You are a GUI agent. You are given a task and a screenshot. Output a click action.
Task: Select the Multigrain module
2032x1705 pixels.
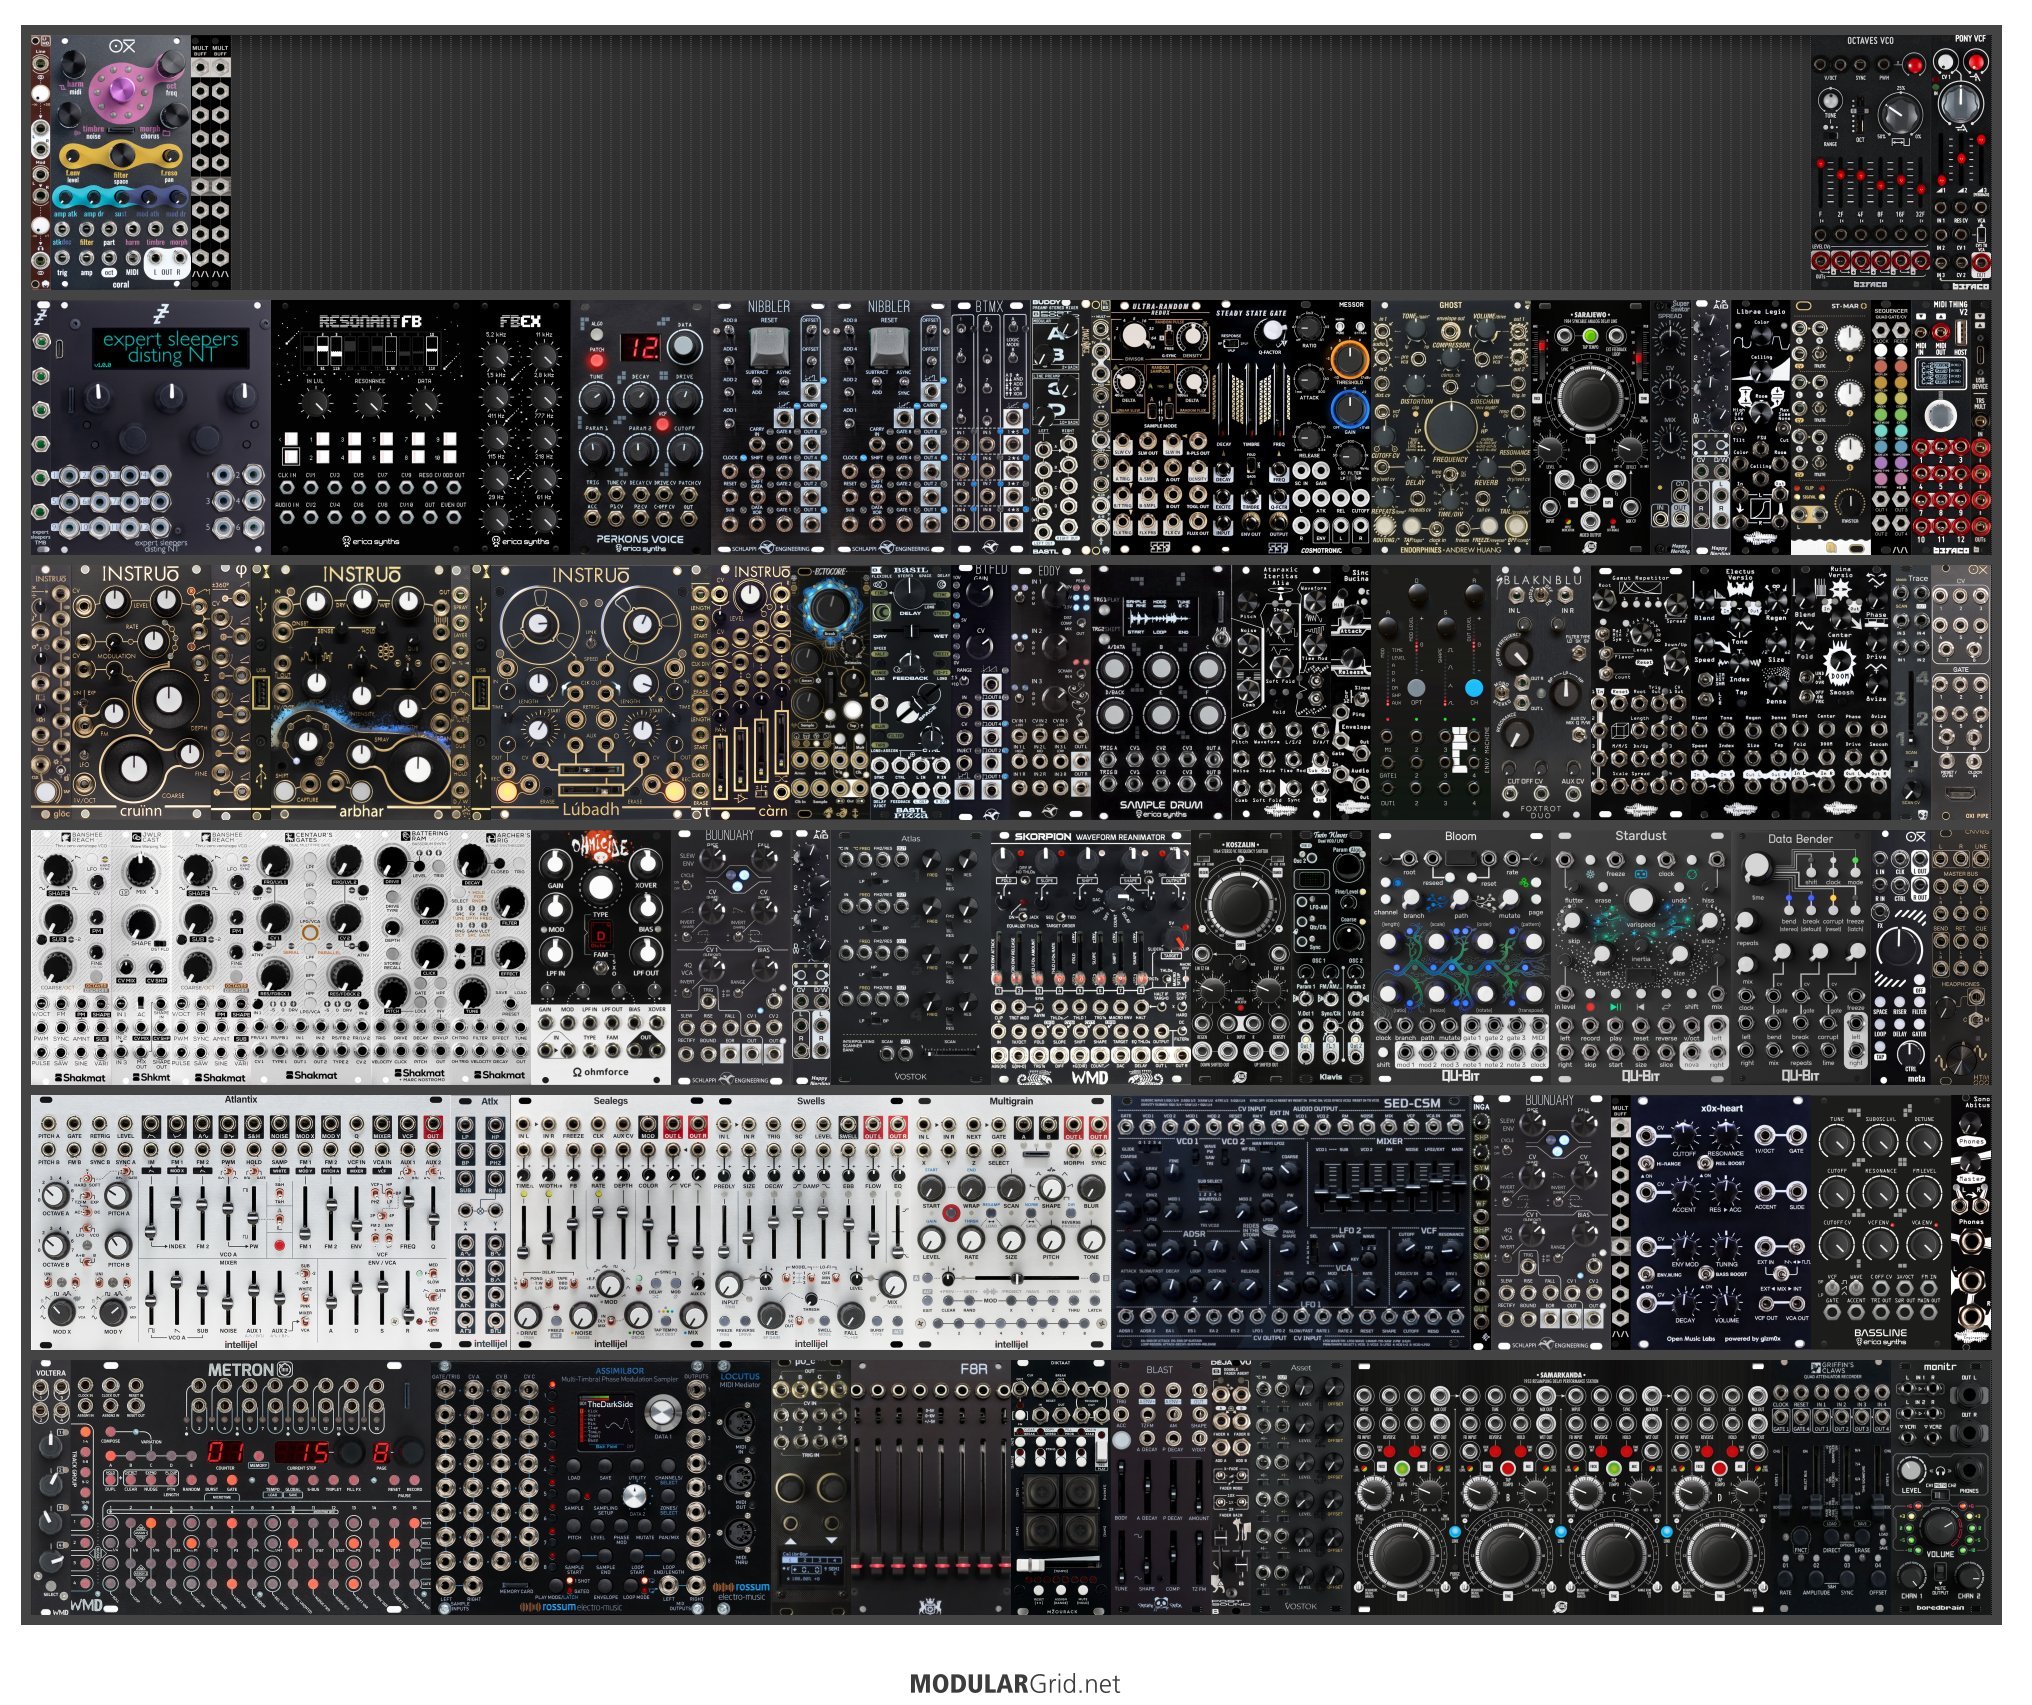point(1010,1222)
